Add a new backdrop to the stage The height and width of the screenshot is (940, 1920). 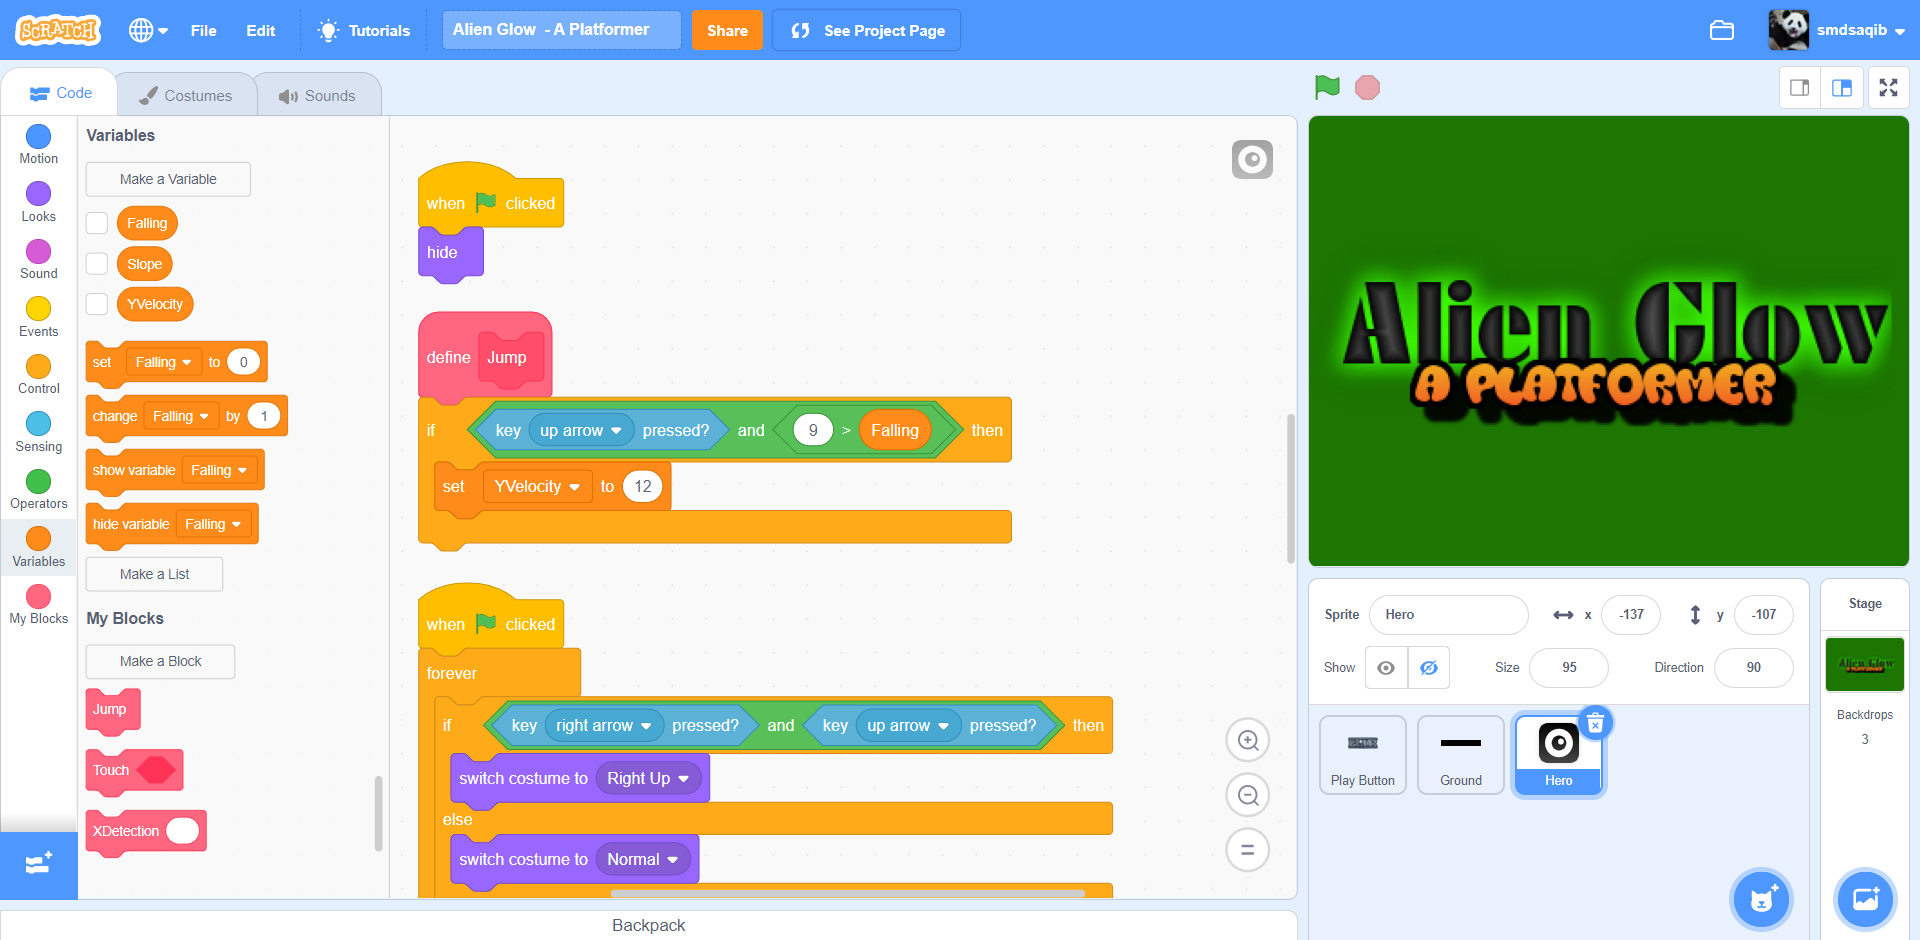click(1864, 899)
